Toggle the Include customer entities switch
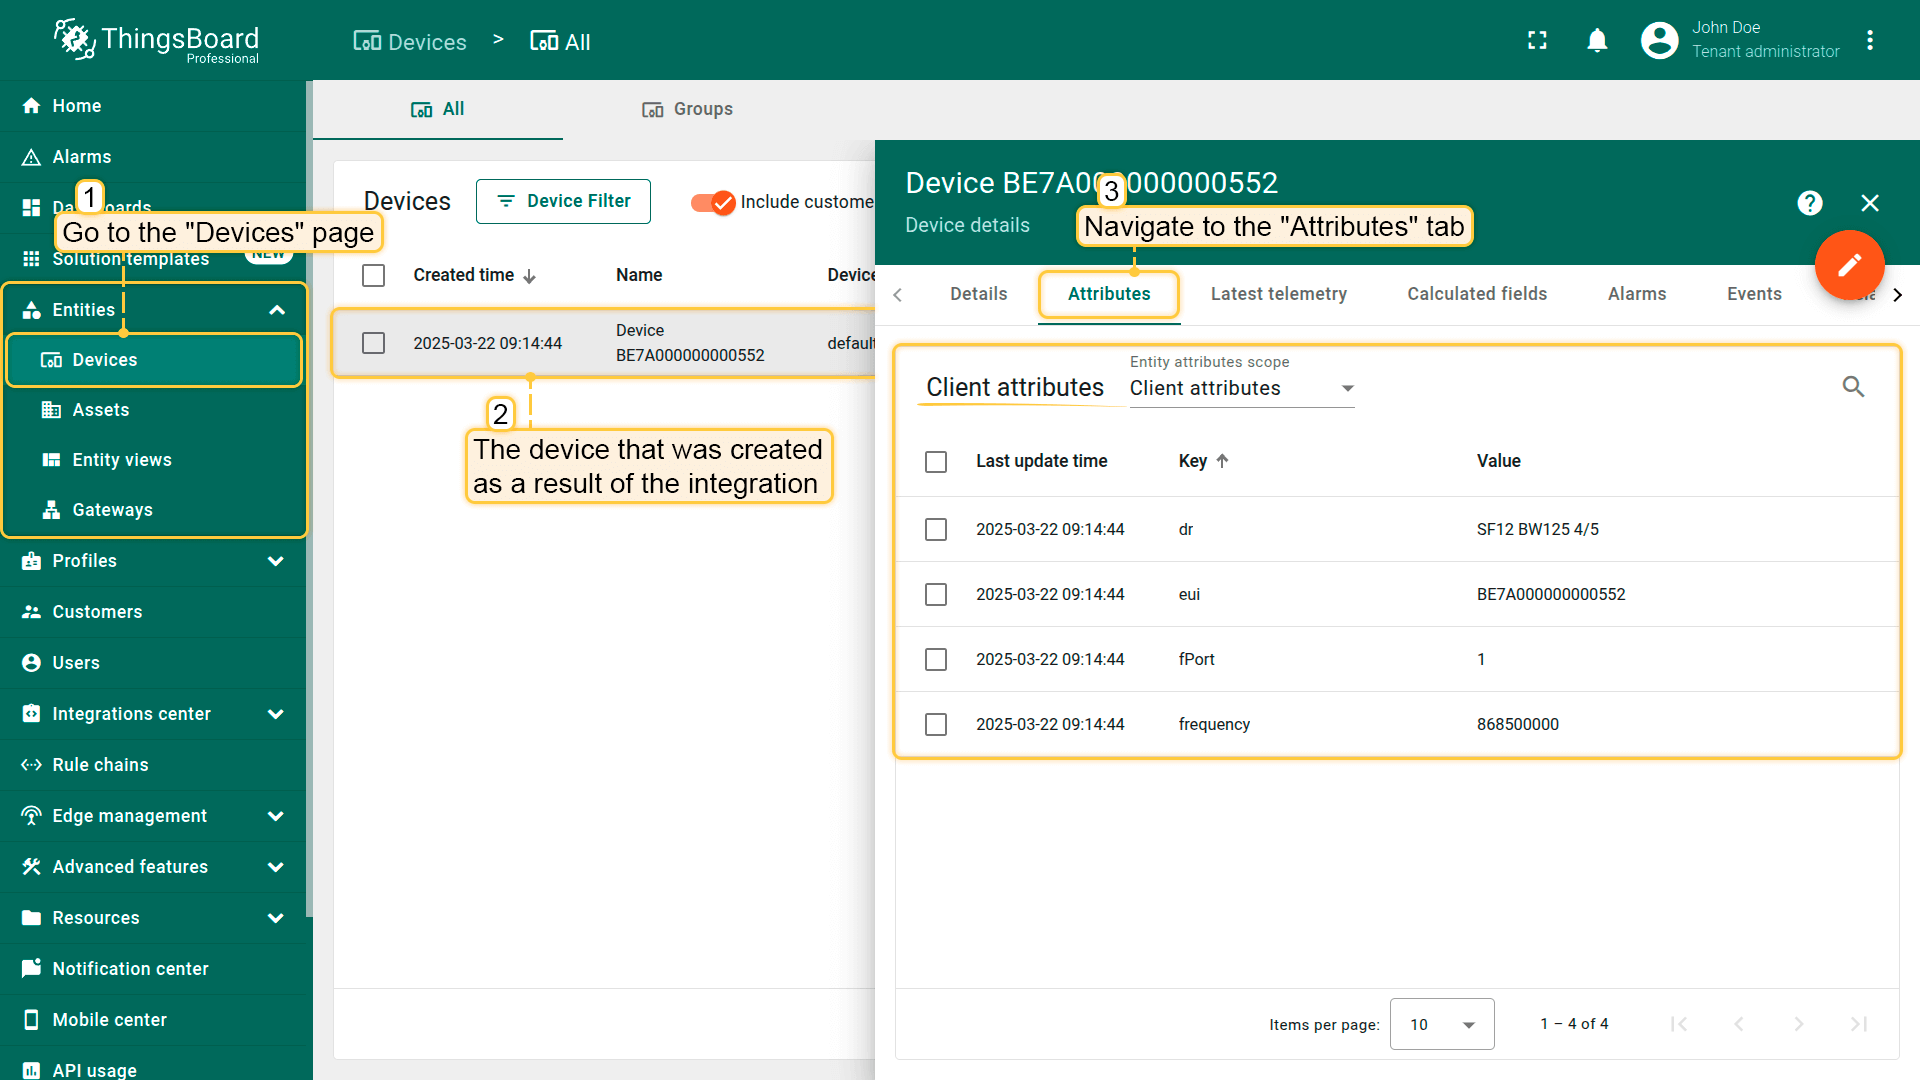The height and width of the screenshot is (1080, 1920). pos(713,202)
